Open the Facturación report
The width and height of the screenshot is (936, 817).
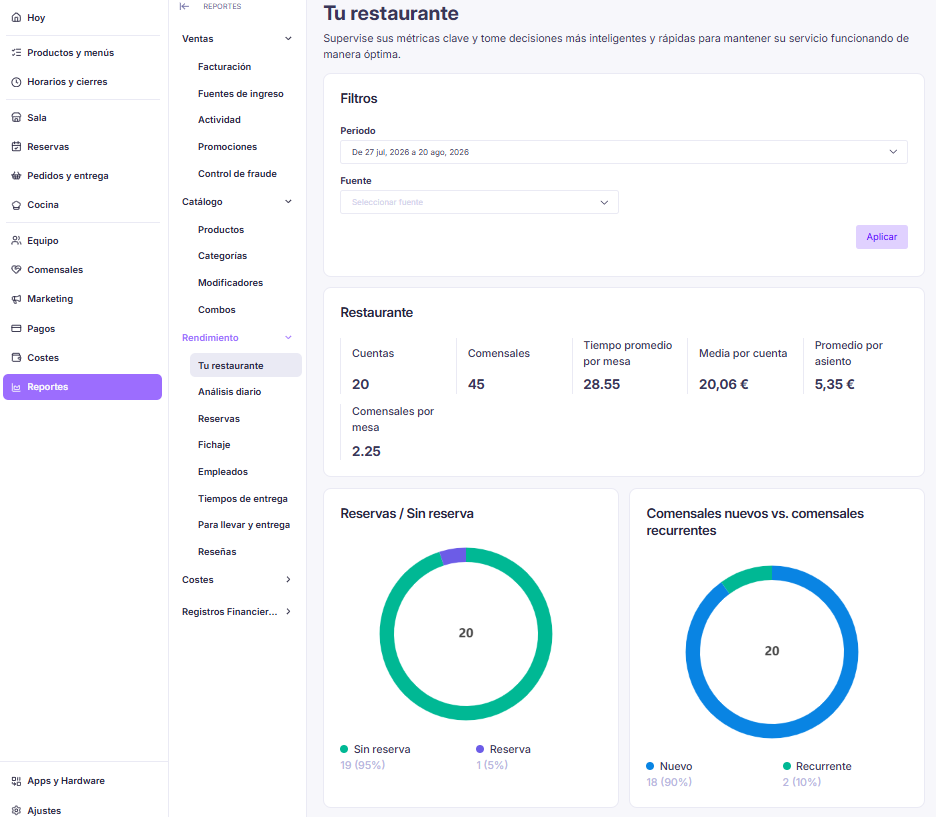(224, 67)
